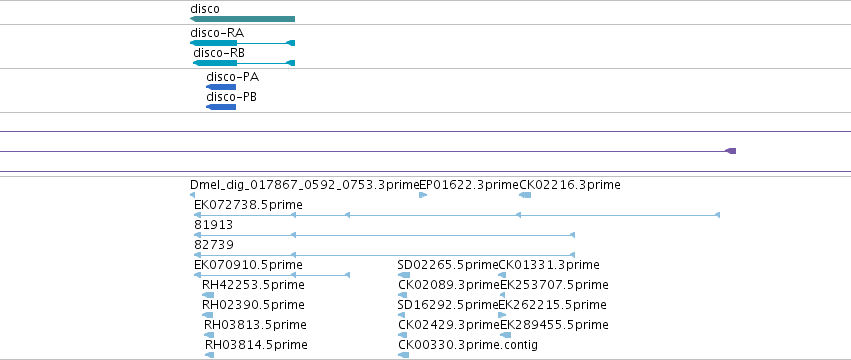Select the disco gene bar

[x=242, y=19]
